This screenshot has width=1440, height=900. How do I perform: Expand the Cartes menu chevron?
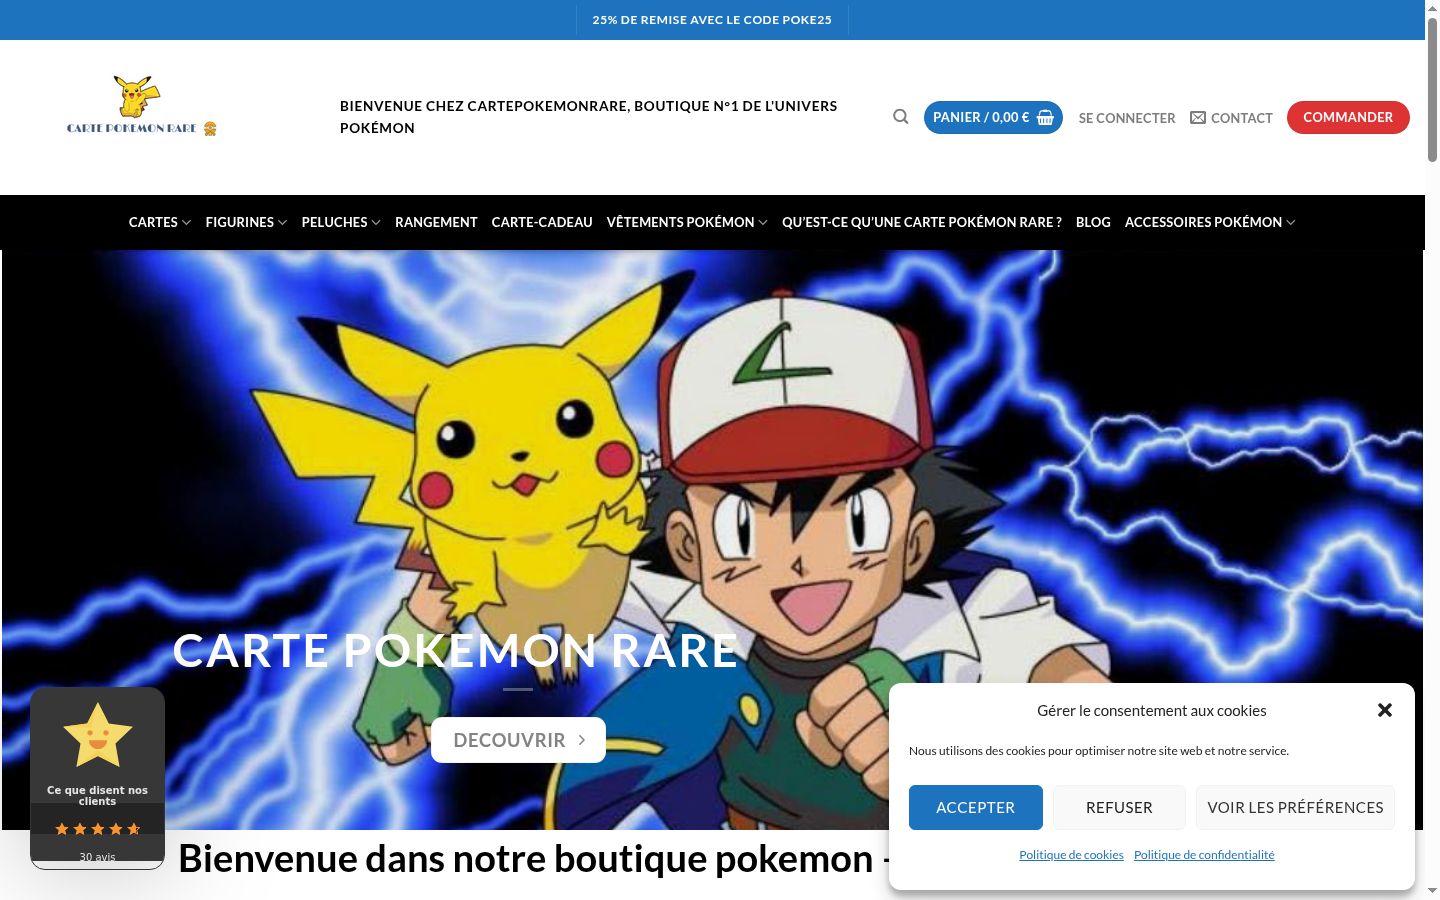(186, 223)
